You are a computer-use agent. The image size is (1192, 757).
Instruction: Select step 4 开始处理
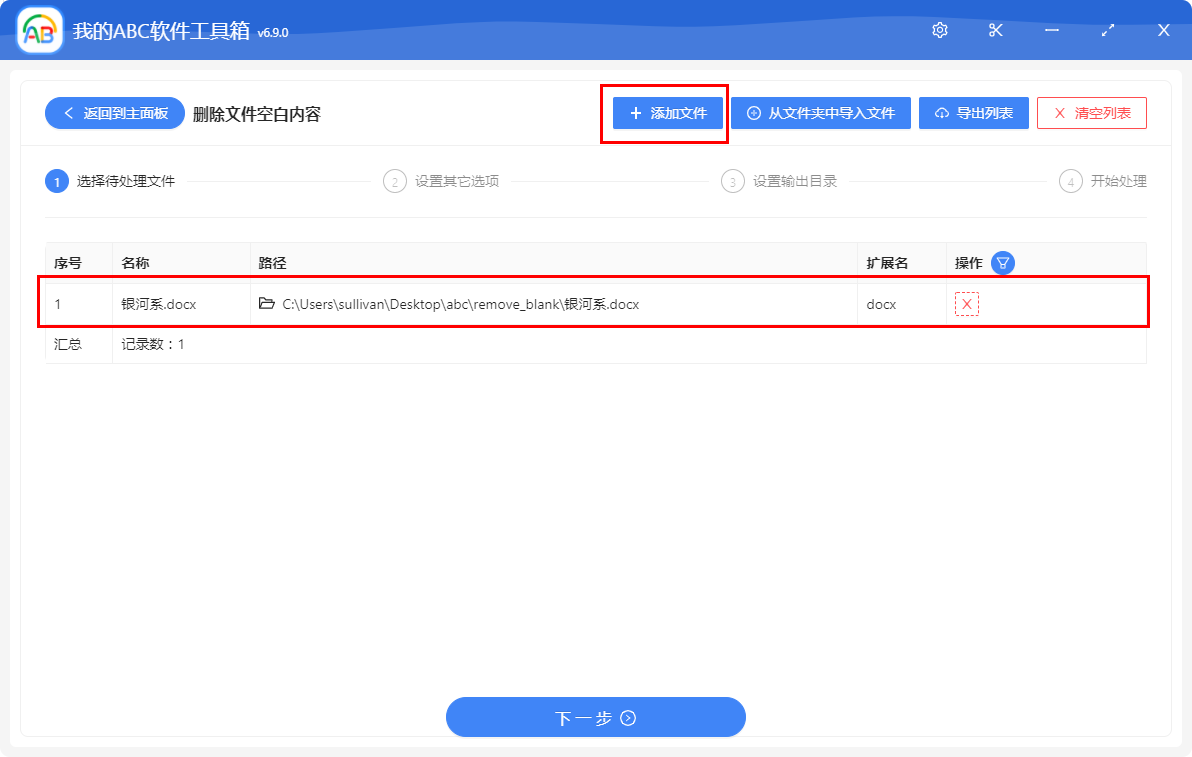click(1103, 181)
